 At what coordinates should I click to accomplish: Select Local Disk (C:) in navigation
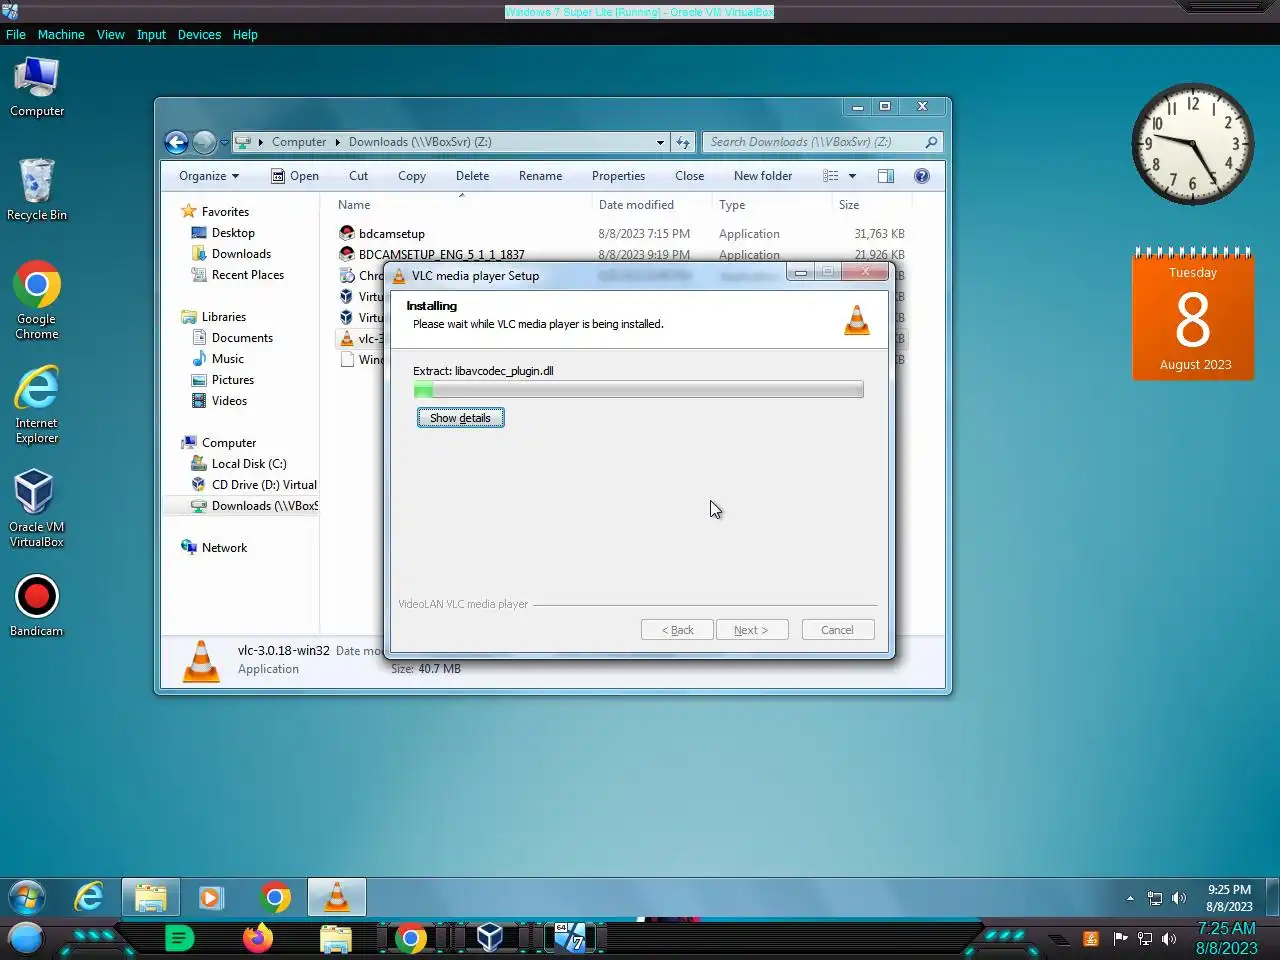[248, 464]
